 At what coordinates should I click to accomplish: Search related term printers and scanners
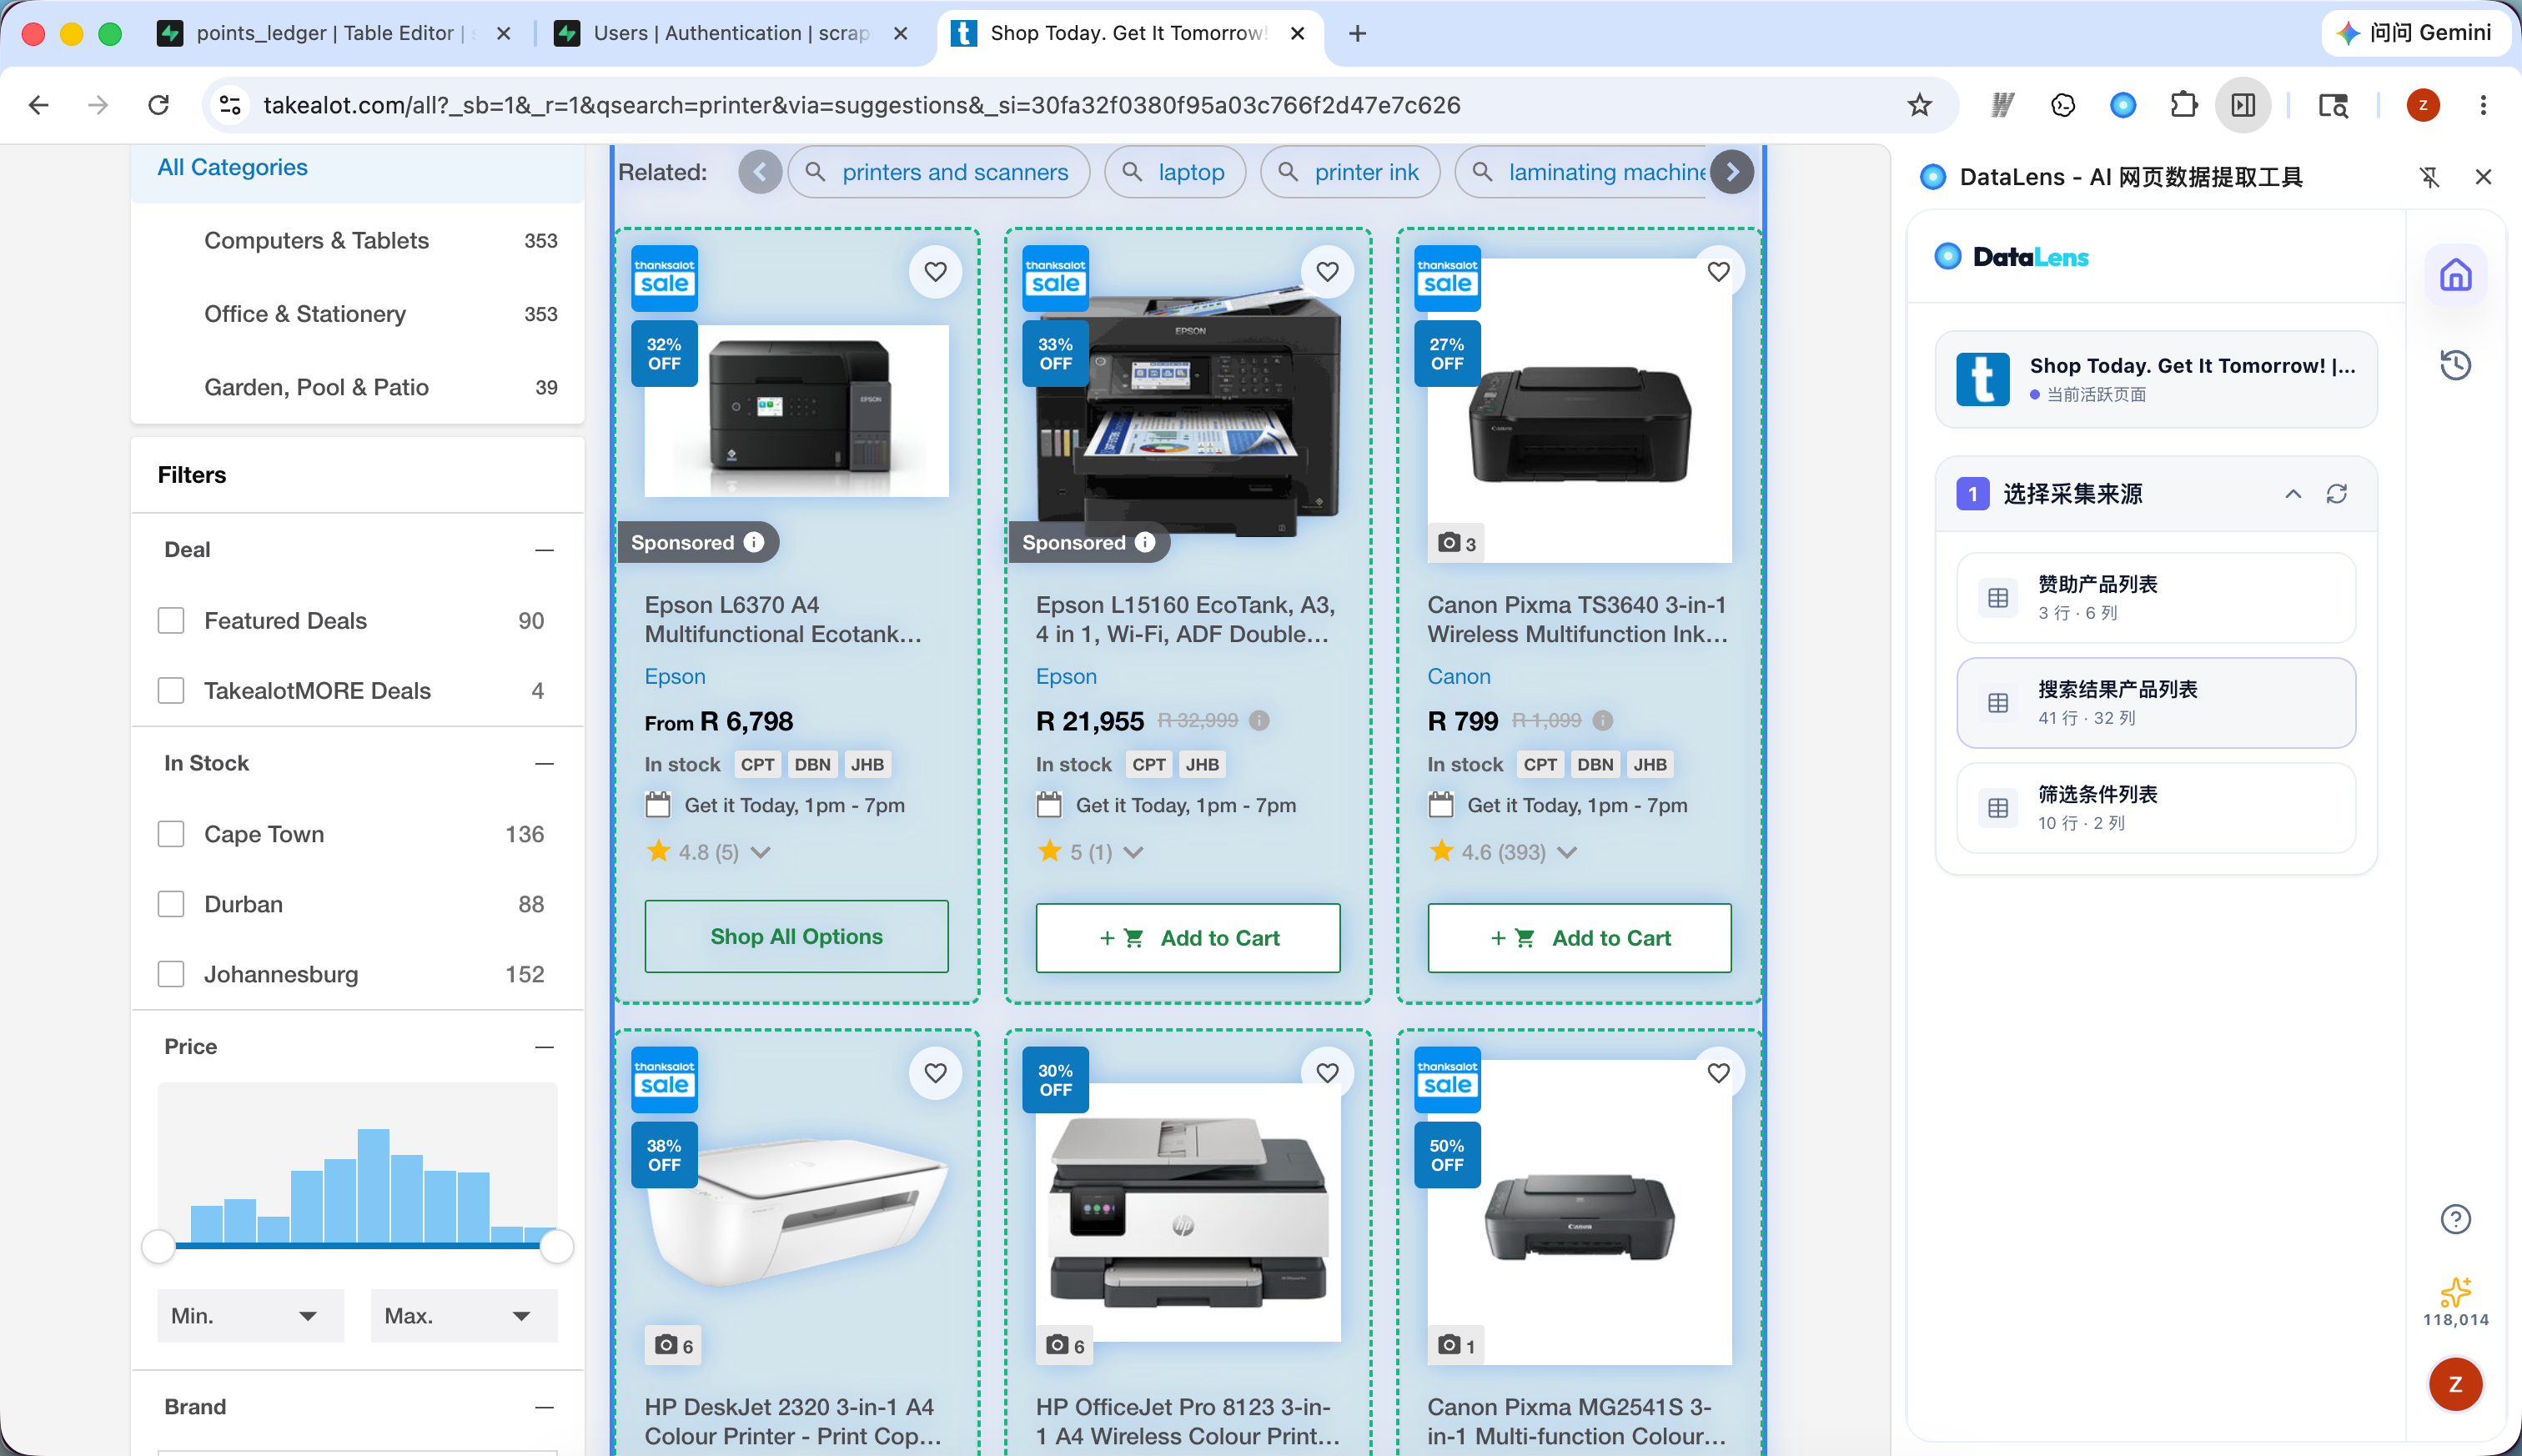pos(938,172)
